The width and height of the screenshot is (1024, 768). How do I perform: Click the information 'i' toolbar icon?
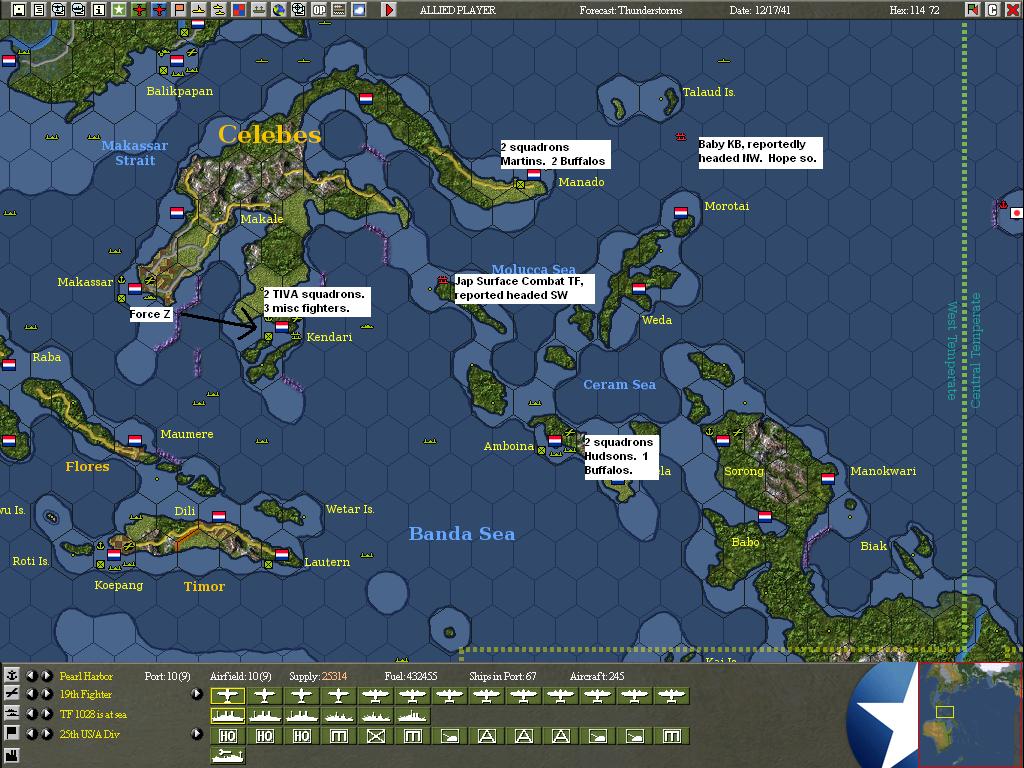tap(98, 9)
